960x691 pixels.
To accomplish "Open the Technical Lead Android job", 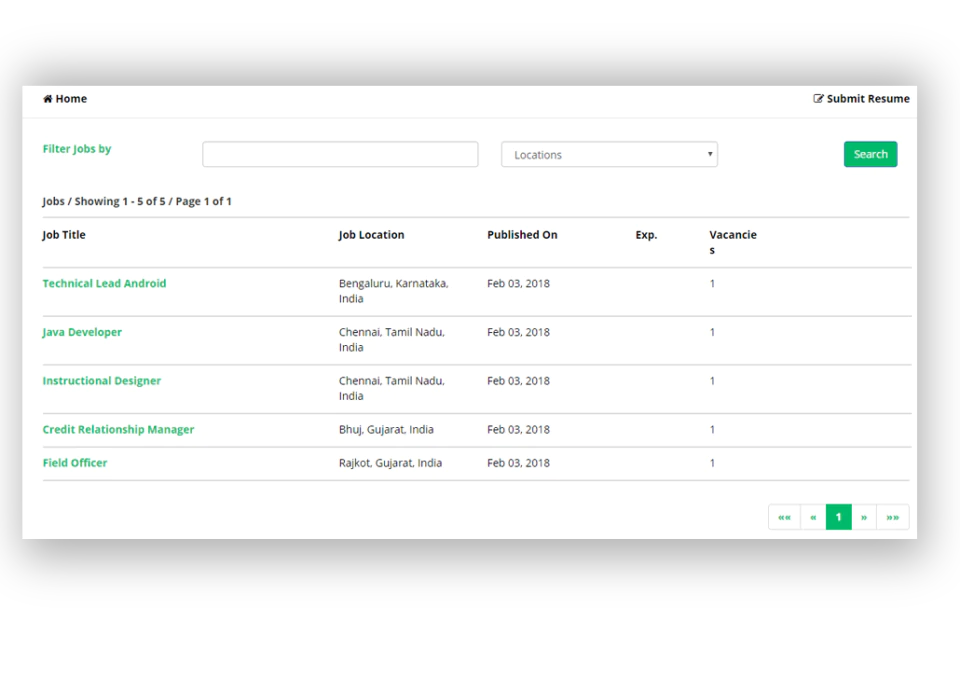I will click(x=104, y=283).
